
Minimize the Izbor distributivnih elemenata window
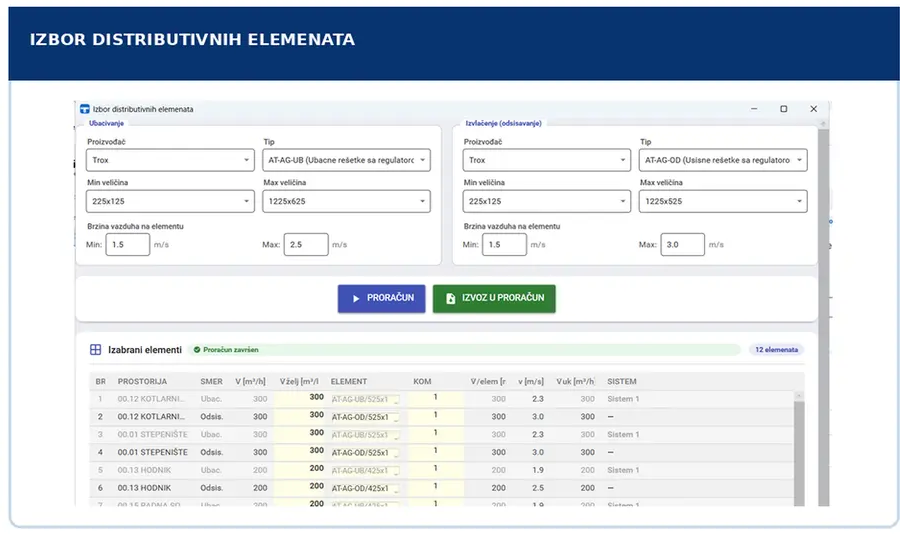[x=754, y=109]
